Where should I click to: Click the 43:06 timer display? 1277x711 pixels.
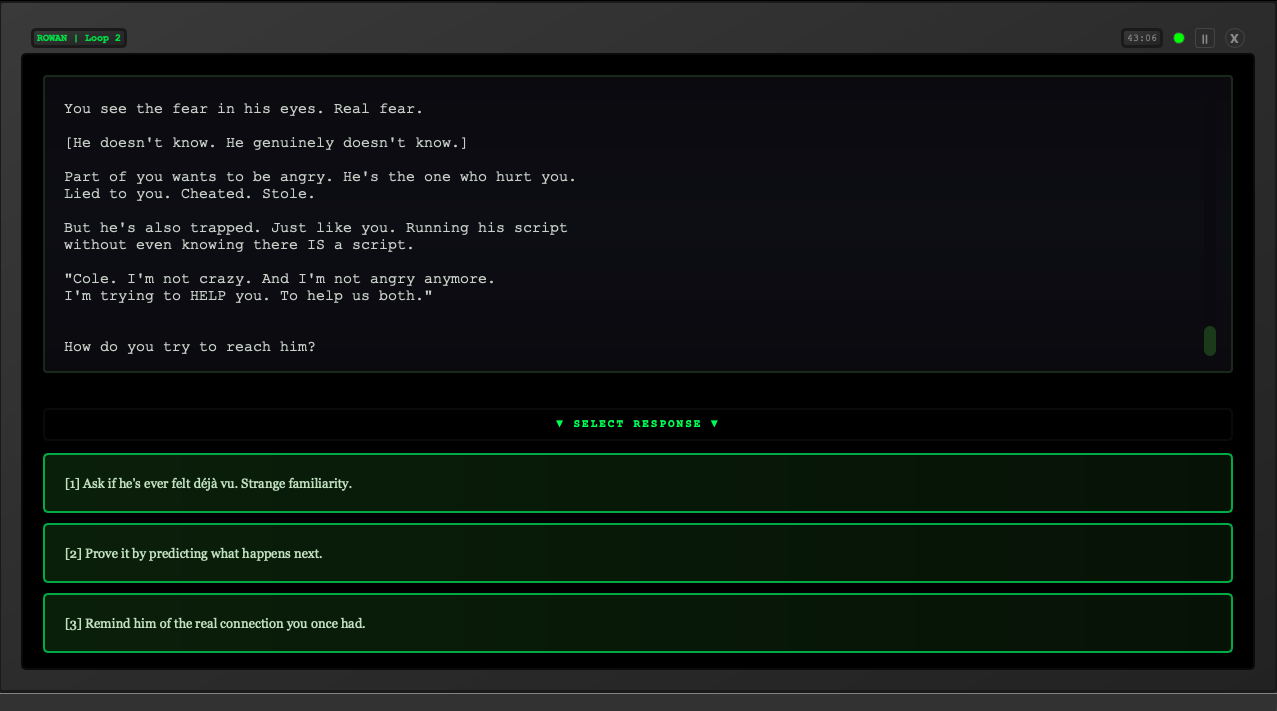pyautogui.click(x=1142, y=38)
